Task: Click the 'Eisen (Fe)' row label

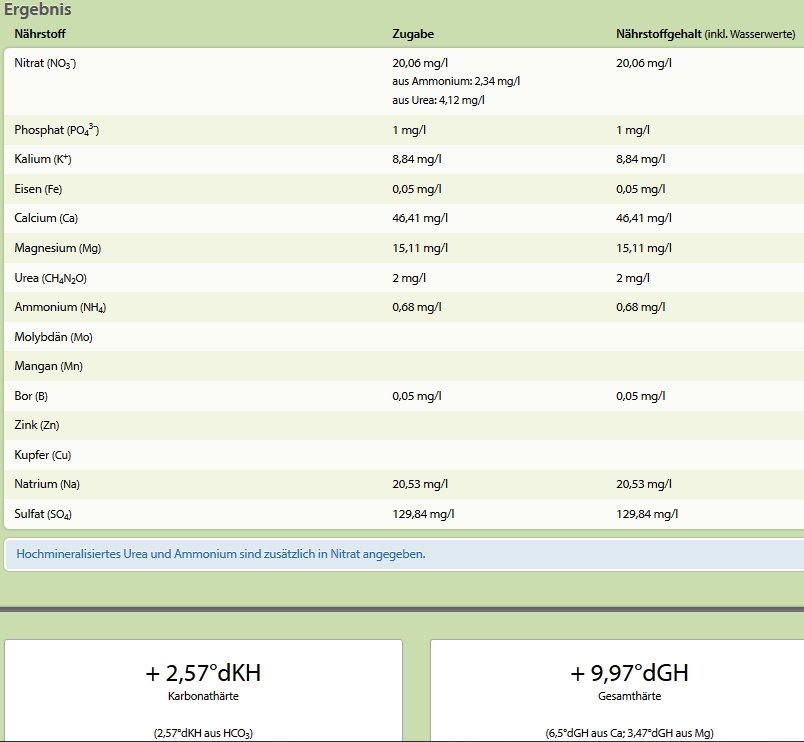Action: click(38, 189)
